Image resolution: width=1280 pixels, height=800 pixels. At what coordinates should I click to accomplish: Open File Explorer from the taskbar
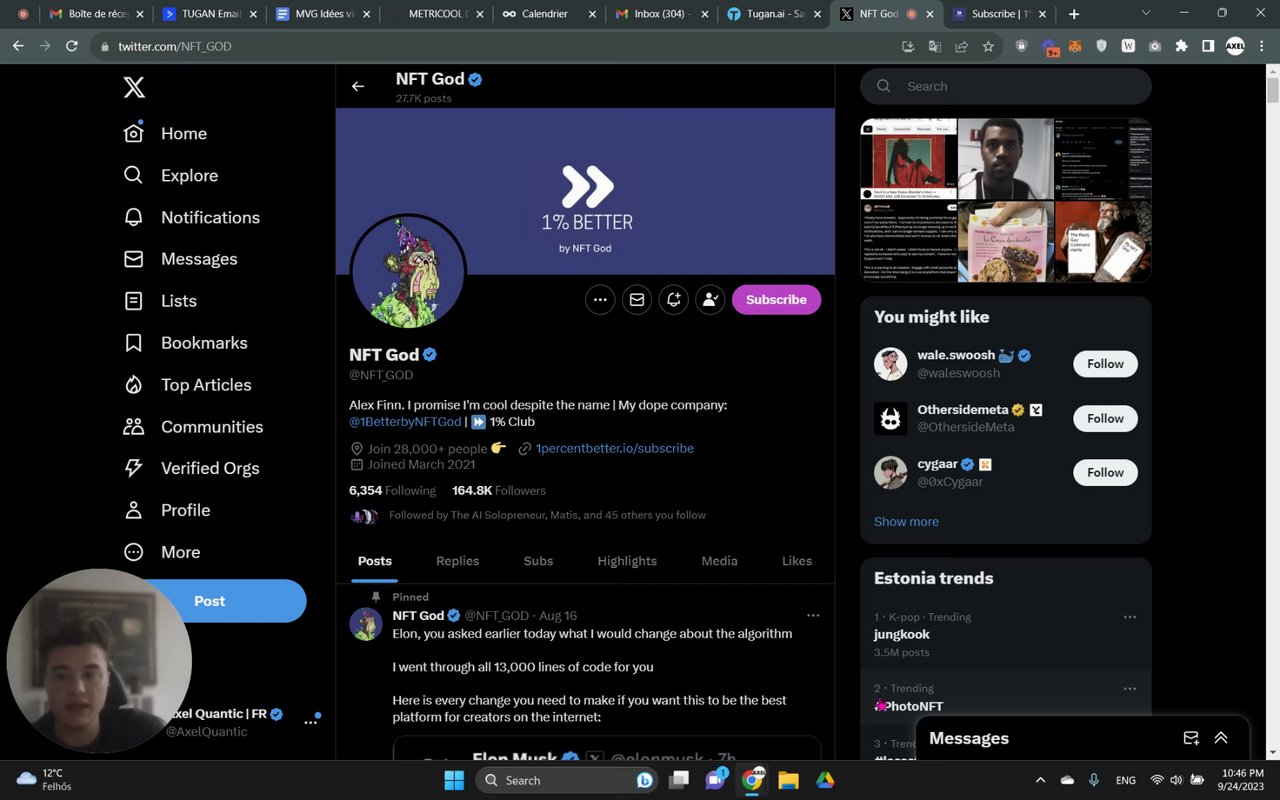[x=788, y=780]
